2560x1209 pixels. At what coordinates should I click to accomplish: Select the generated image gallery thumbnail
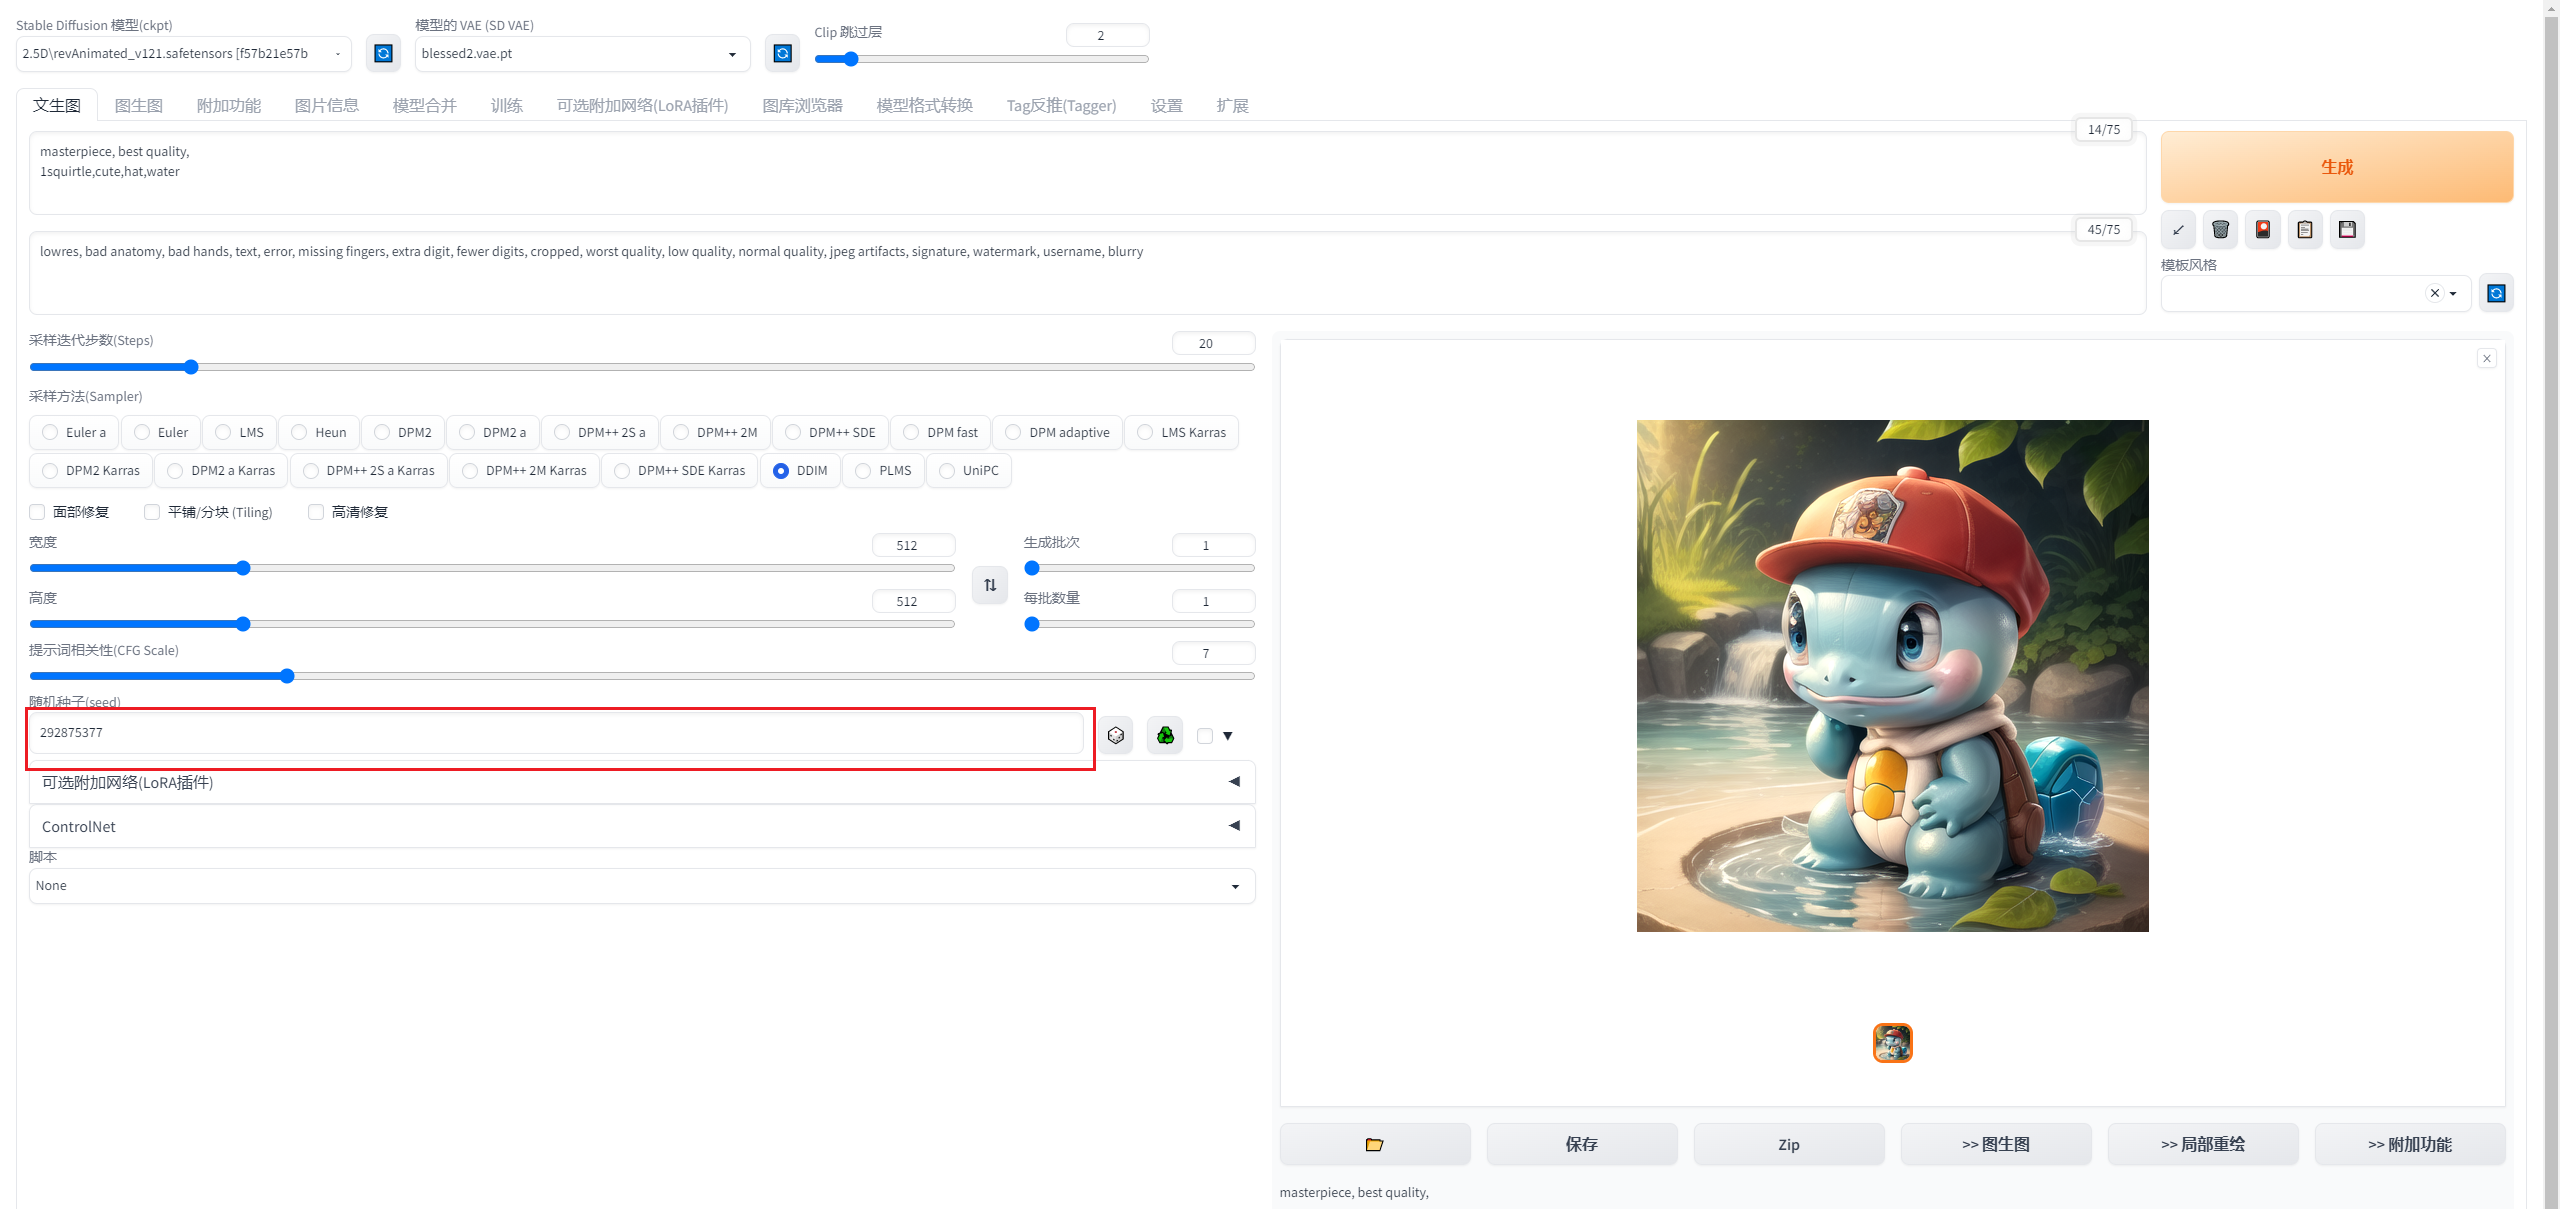click(1893, 1043)
